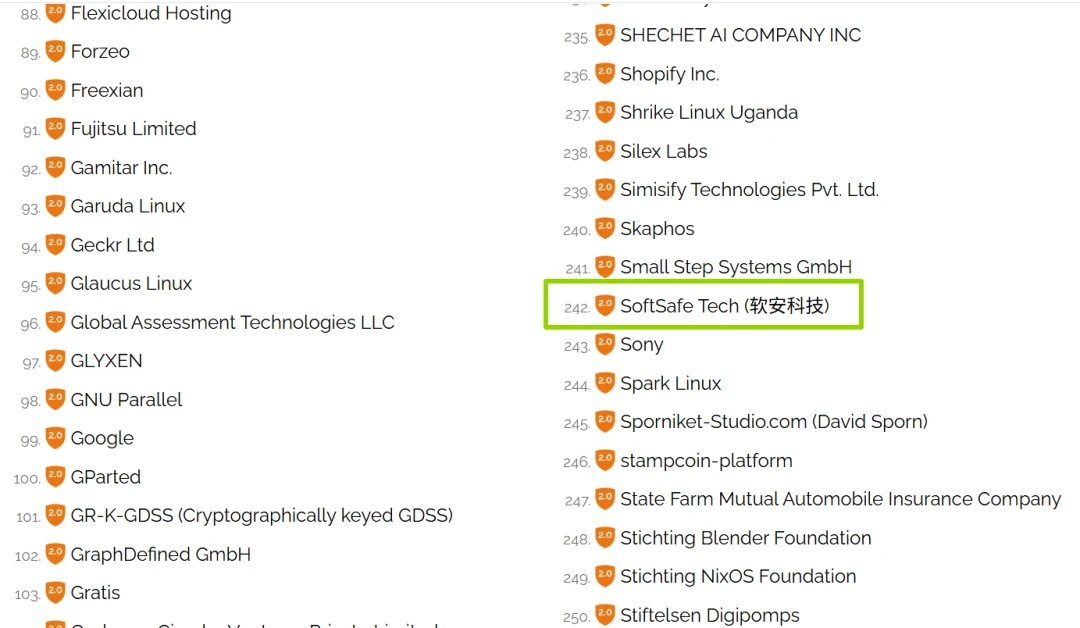Click the badge beside GR-K-GDSS entry
The image size is (1080, 628).
(x=55, y=515)
